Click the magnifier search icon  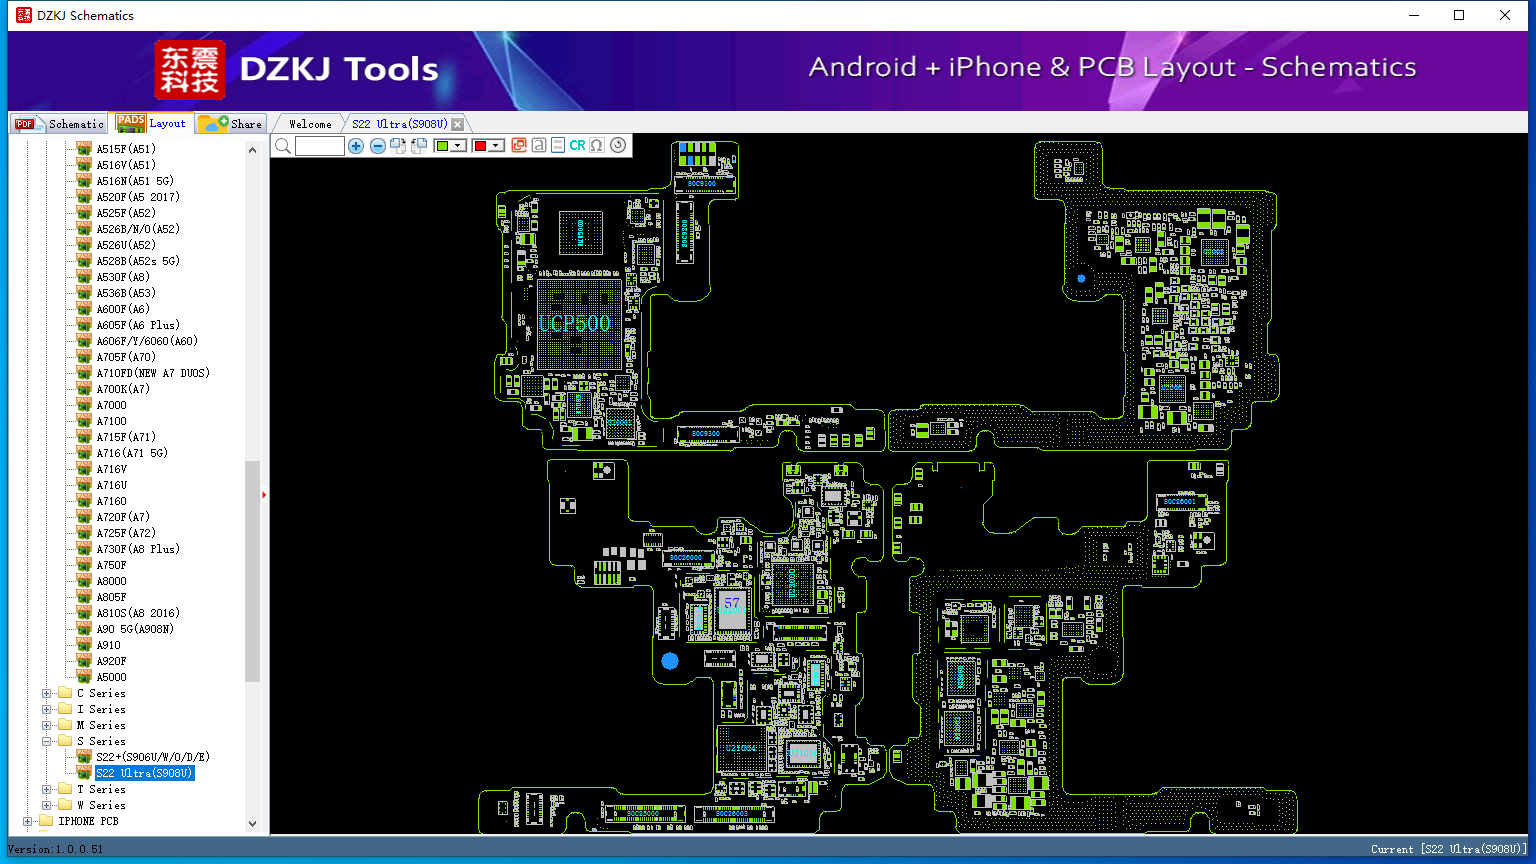click(283, 146)
